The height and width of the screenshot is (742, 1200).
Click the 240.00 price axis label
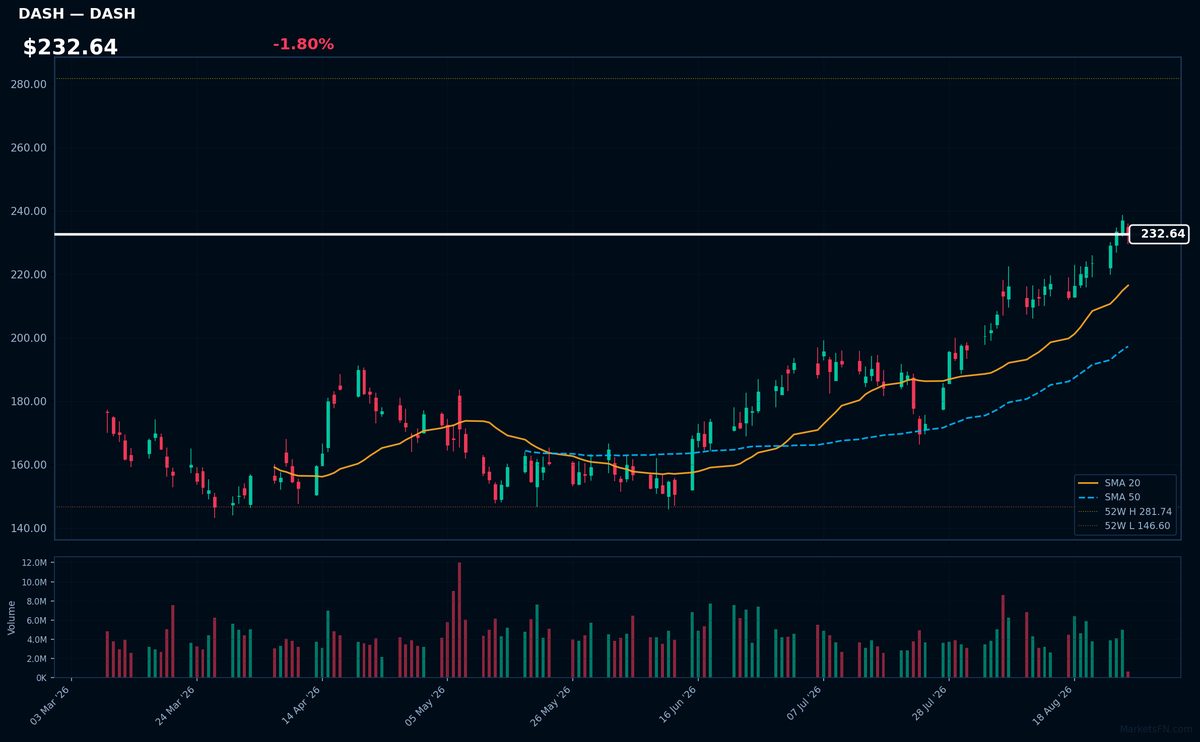[x=29, y=211]
